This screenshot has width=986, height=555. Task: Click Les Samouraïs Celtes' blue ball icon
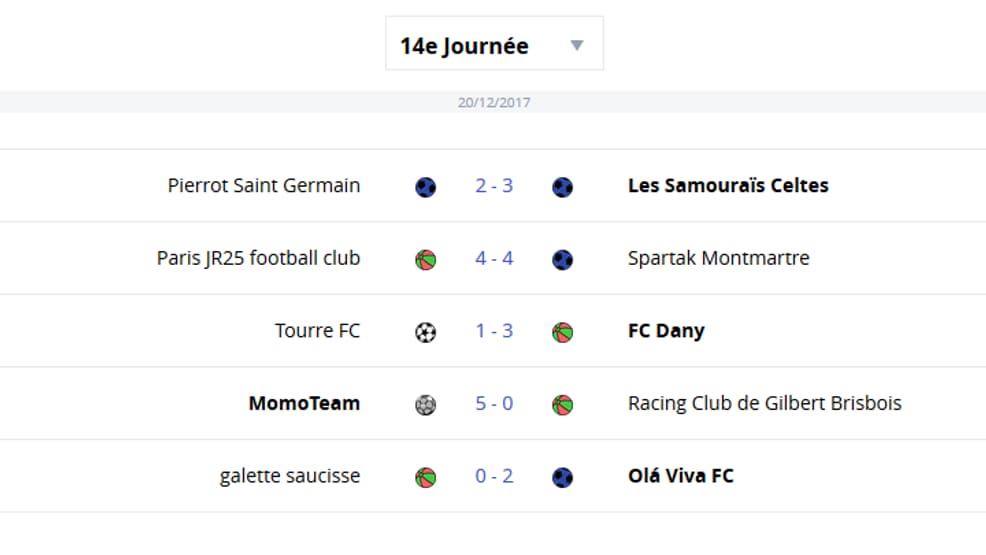562,187
